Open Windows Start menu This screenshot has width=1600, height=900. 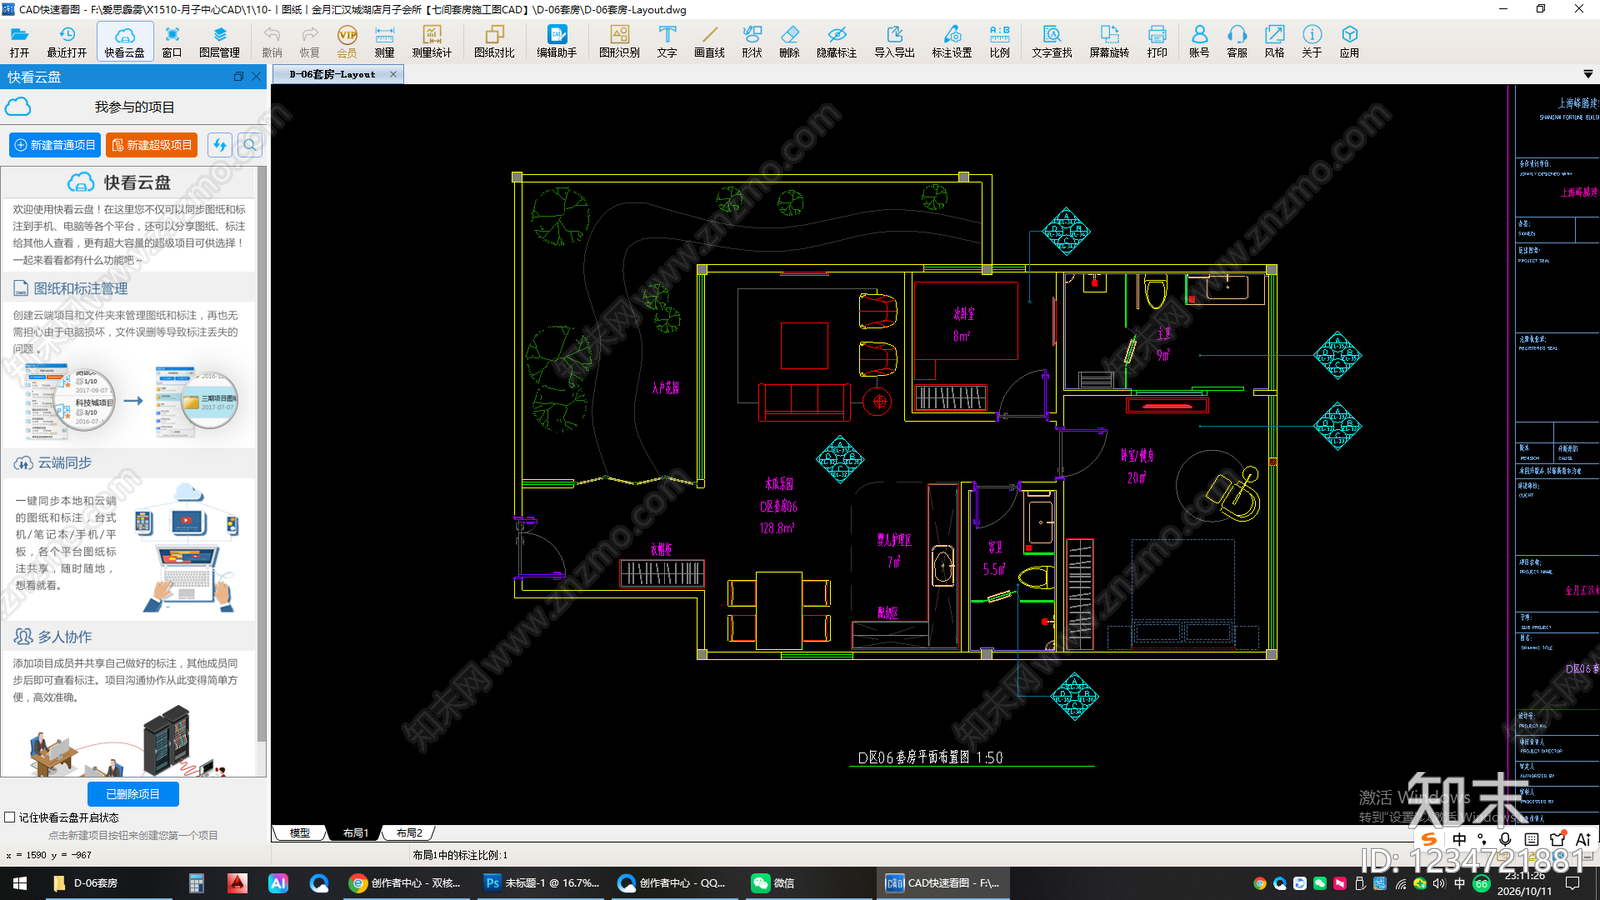pyautogui.click(x=19, y=883)
